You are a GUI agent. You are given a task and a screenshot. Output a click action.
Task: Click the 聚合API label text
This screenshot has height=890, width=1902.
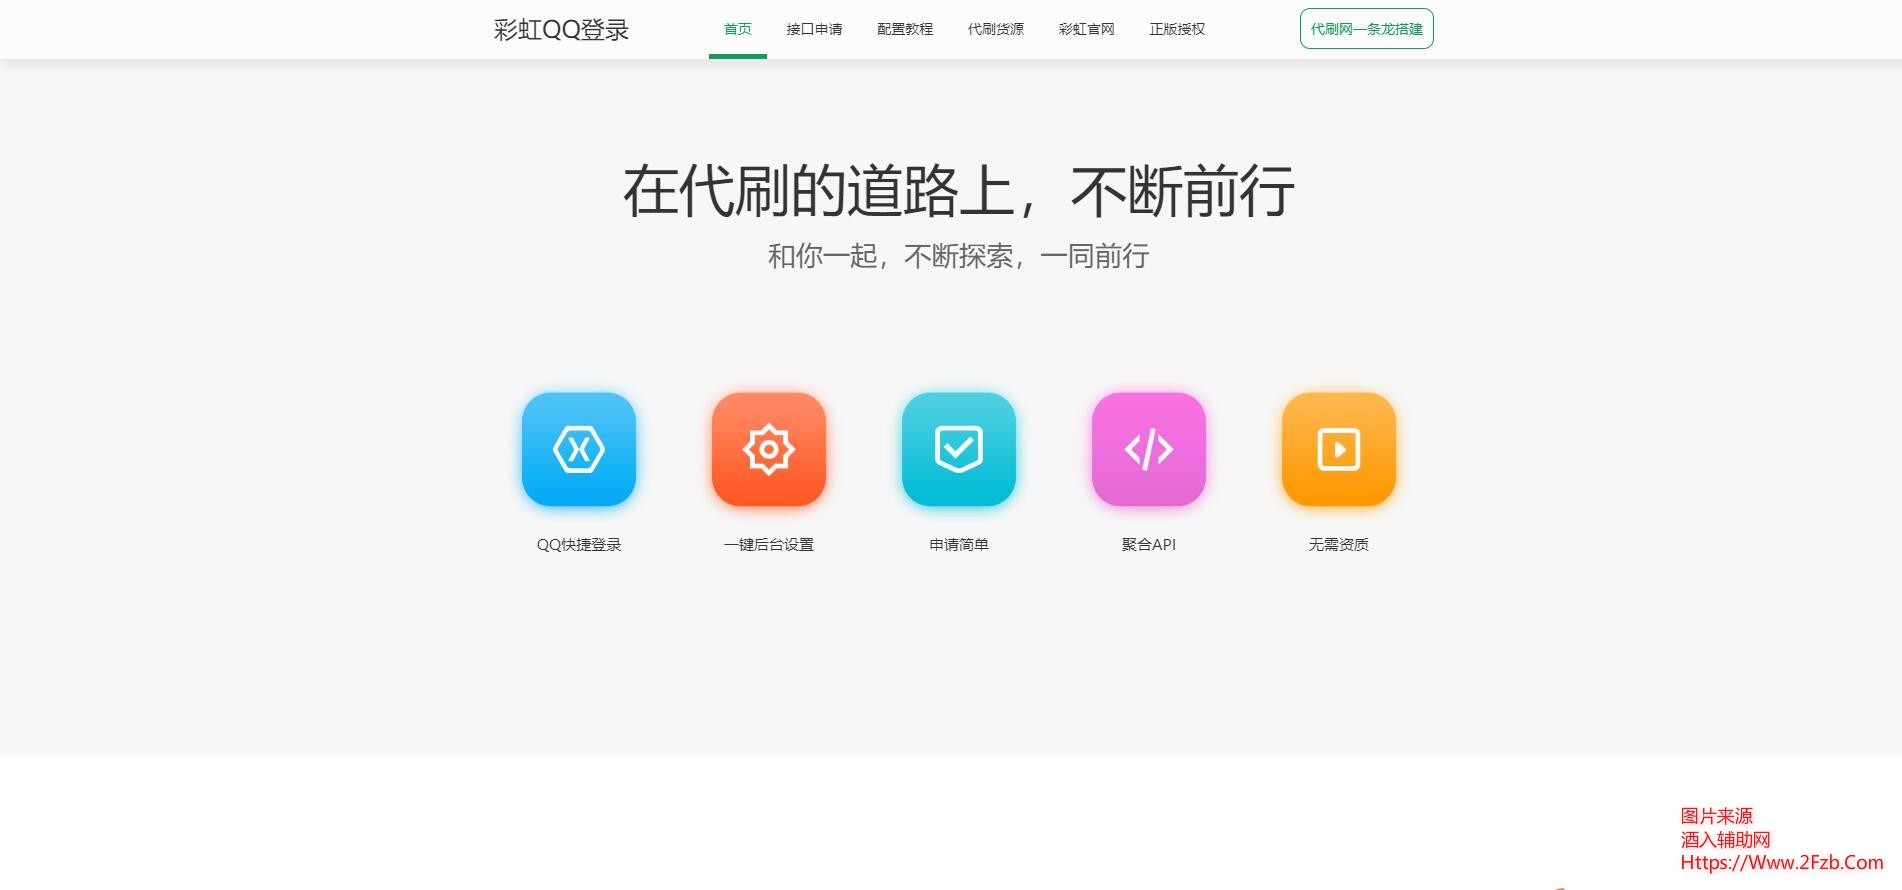pyautogui.click(x=1149, y=545)
